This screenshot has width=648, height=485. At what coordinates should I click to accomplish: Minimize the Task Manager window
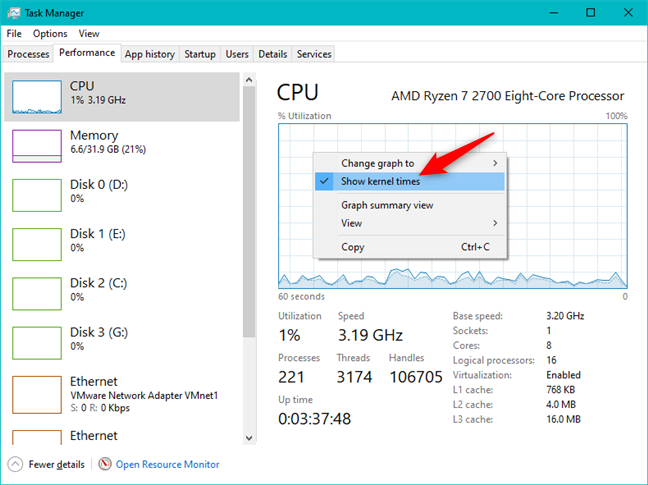click(554, 13)
